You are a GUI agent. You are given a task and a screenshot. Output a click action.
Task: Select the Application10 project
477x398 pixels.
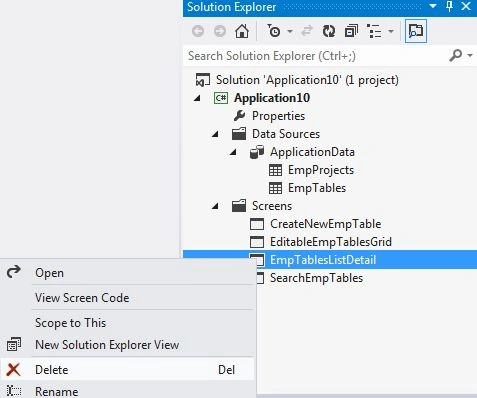pos(272,98)
